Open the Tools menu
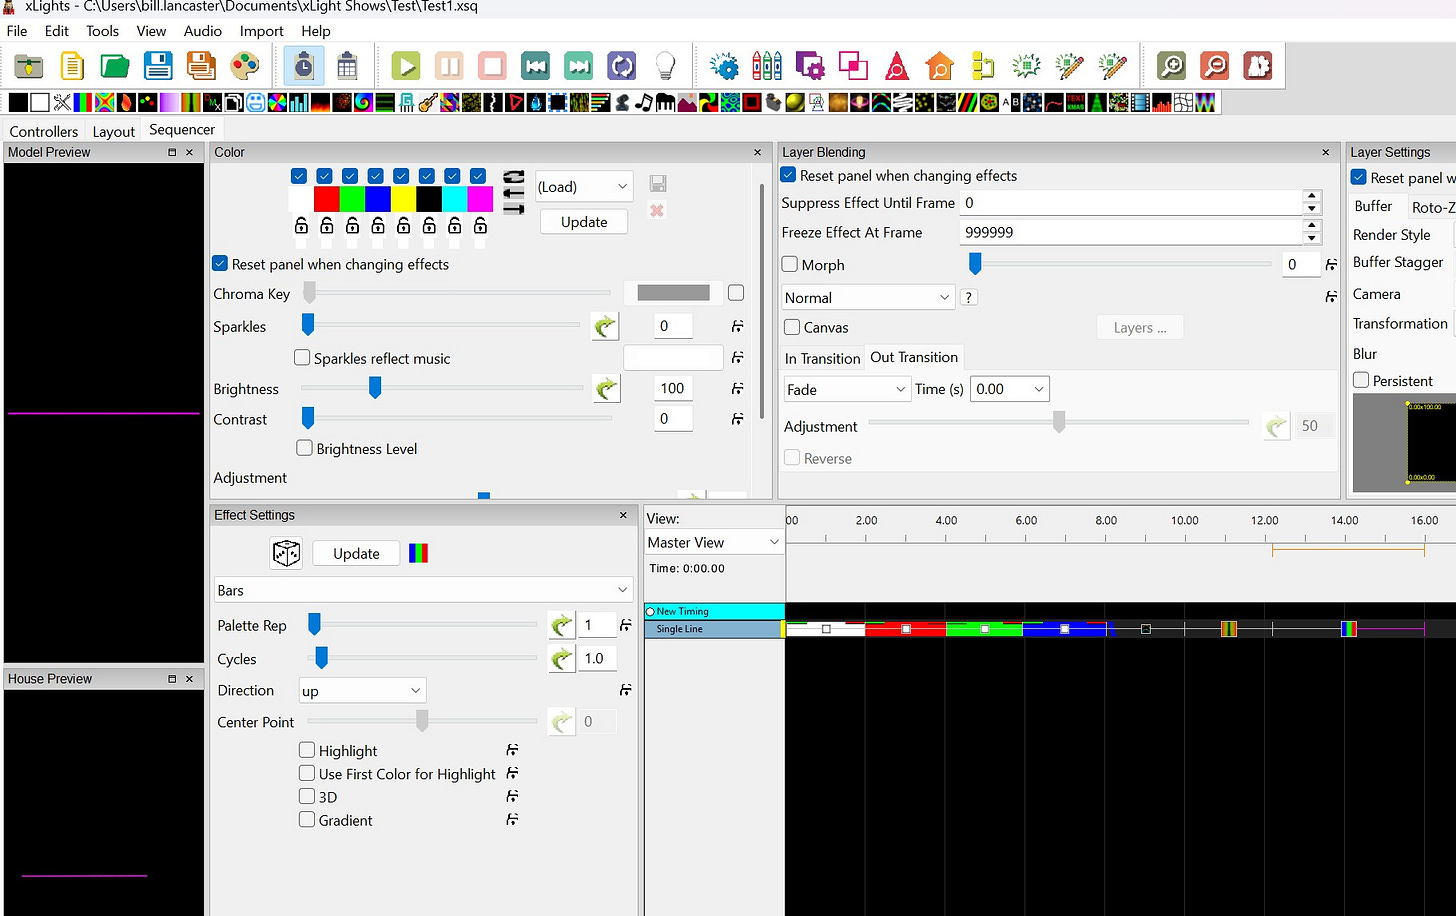This screenshot has width=1456, height=916. tap(102, 31)
